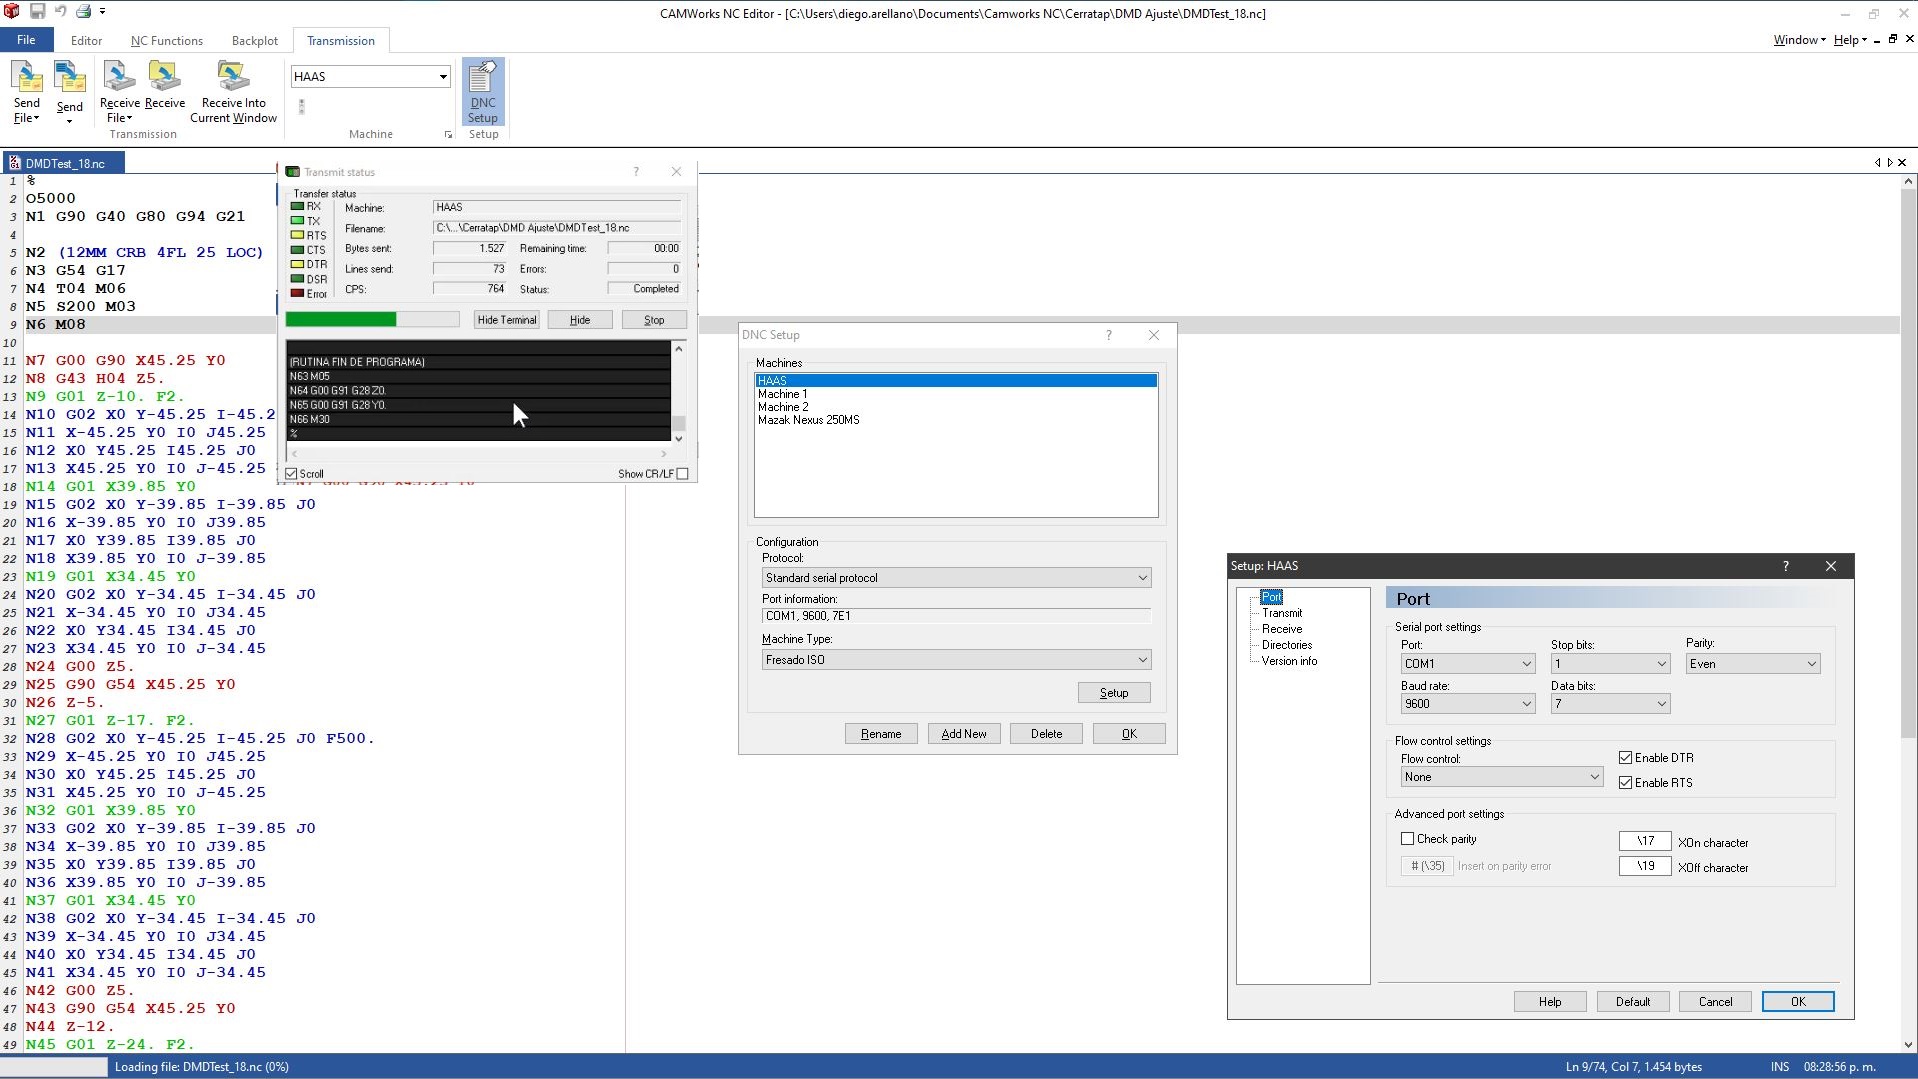The width and height of the screenshot is (1918, 1079).
Task: Select Transmit in the setup tree
Action: coord(1282,613)
